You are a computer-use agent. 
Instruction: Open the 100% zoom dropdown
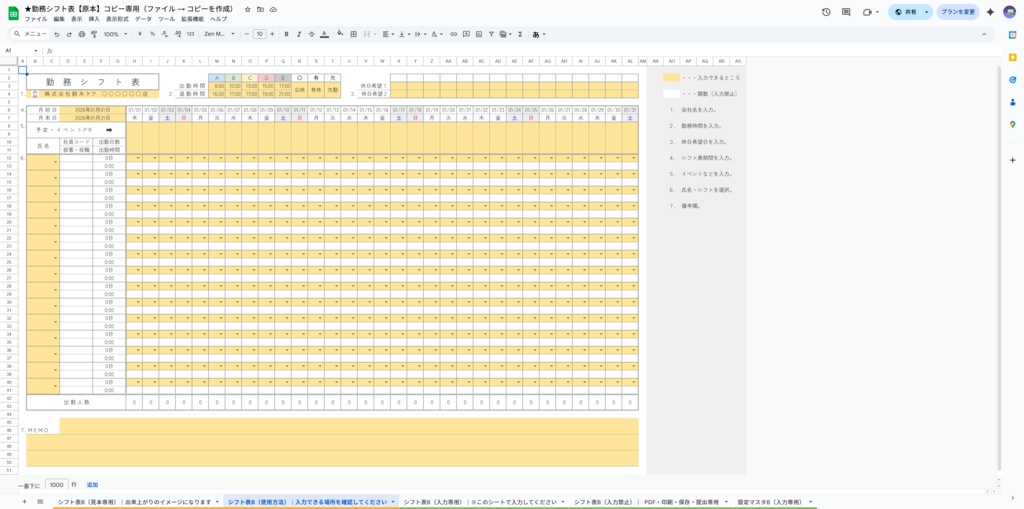point(116,34)
